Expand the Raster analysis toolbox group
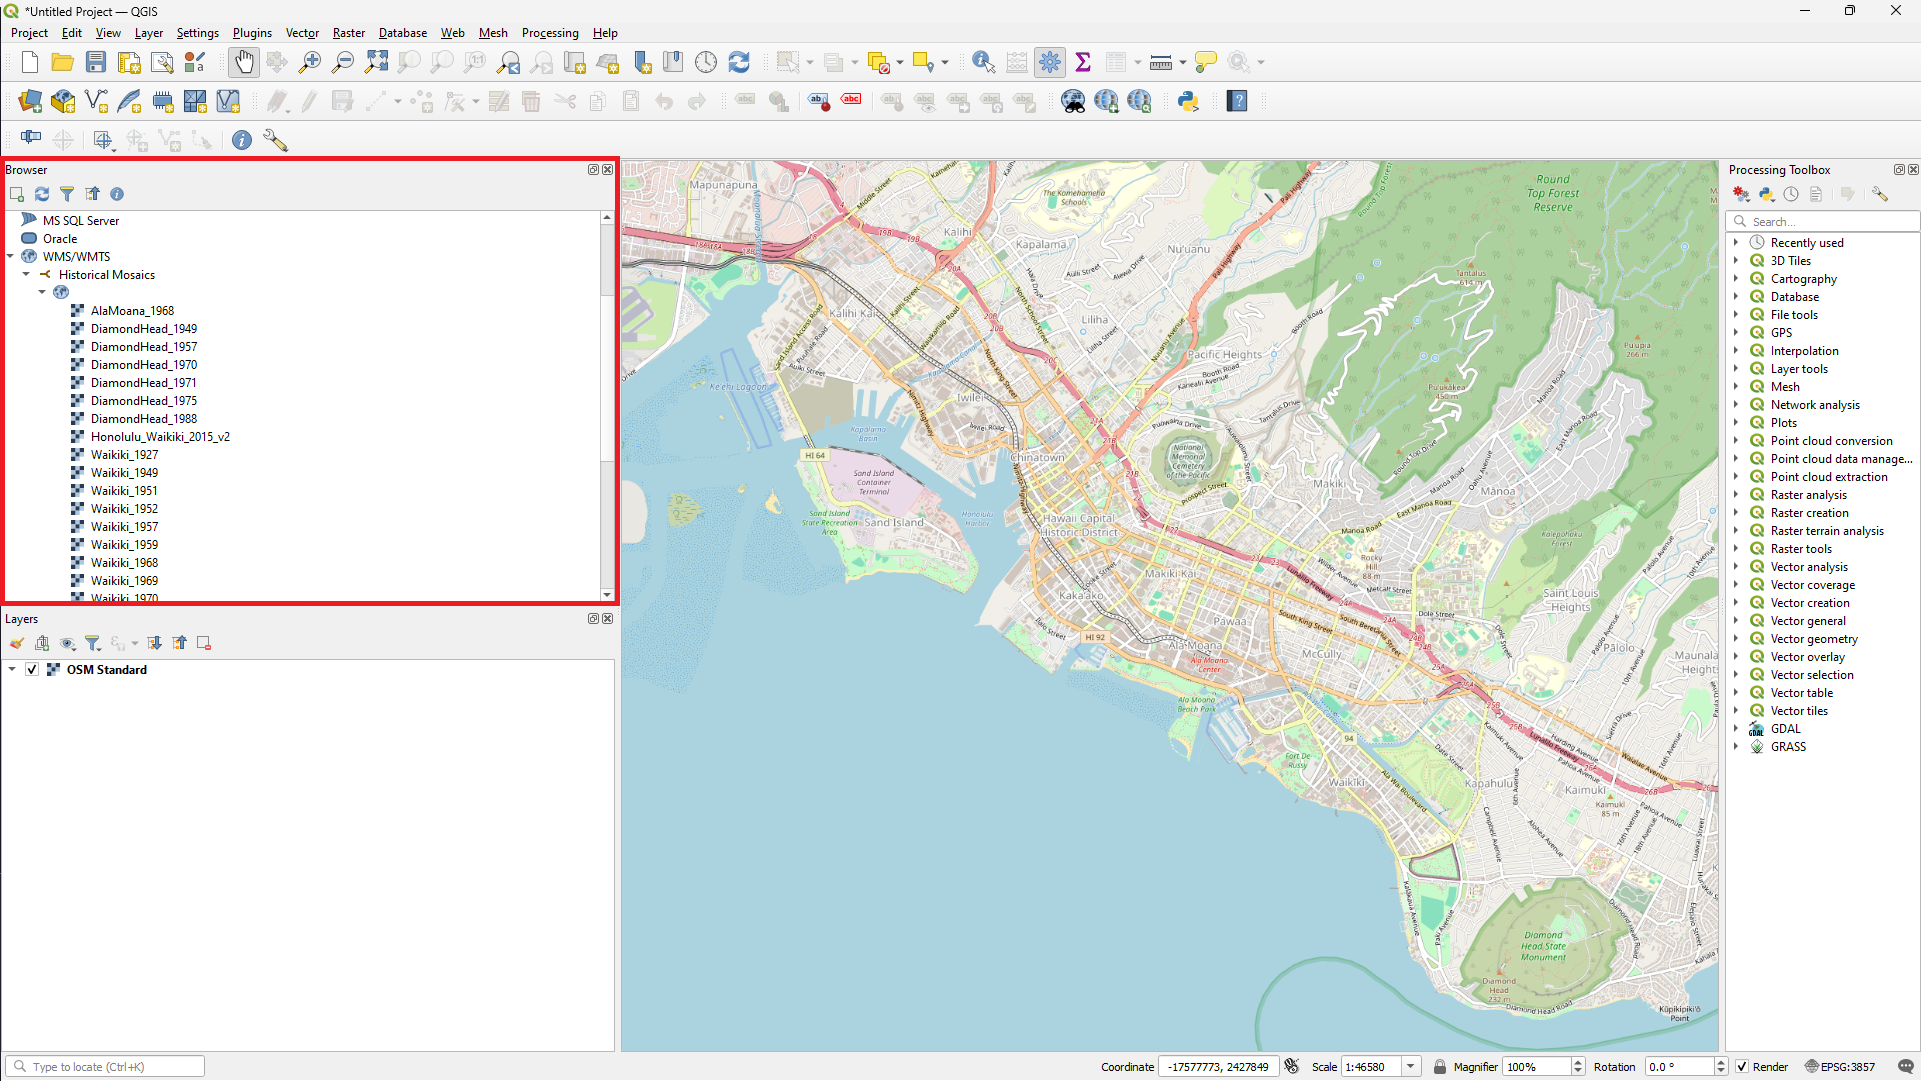 (x=1736, y=495)
